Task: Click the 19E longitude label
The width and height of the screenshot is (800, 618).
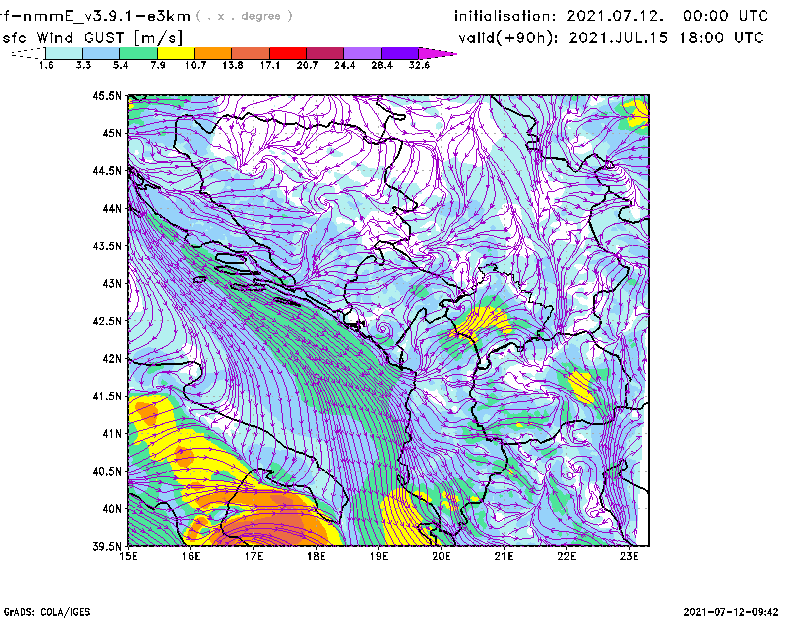Action: coord(379,556)
